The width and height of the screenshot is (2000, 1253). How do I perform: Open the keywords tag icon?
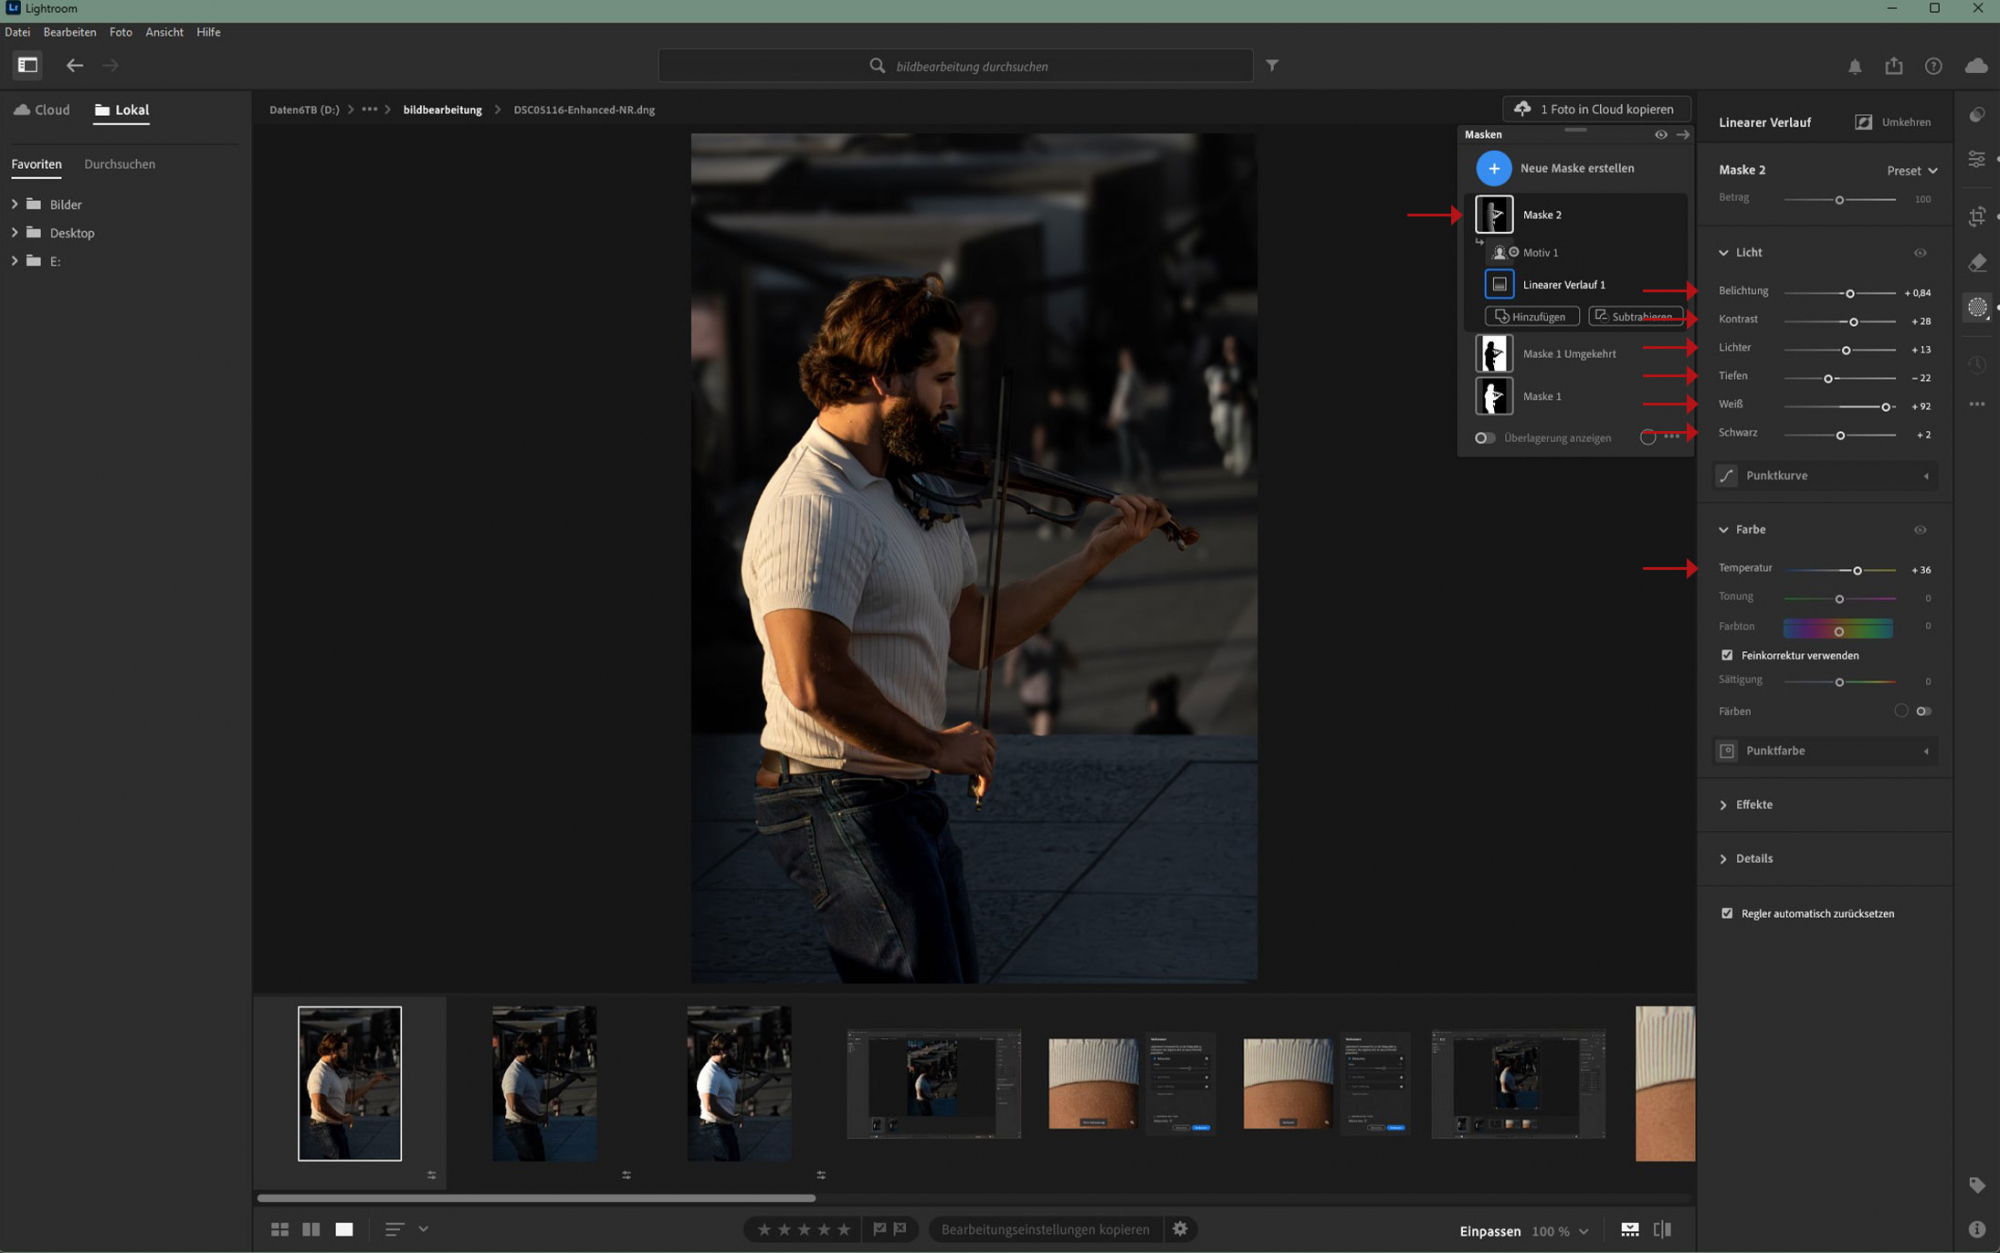coord(1977,1185)
